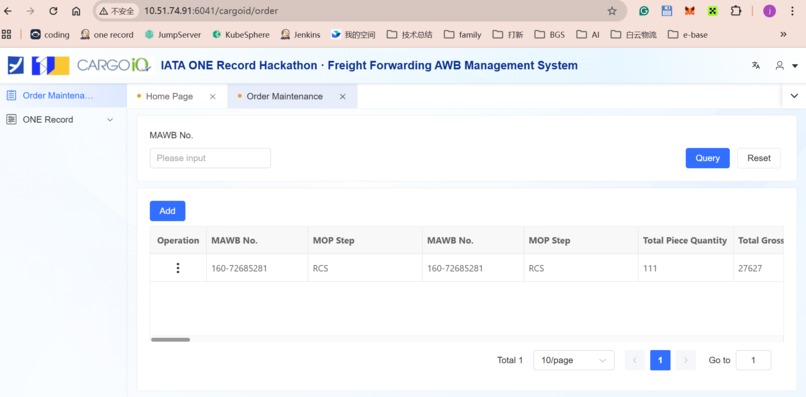Viewport: 806px width, 397px height.
Task: Click the Reset button
Action: pyautogui.click(x=759, y=158)
